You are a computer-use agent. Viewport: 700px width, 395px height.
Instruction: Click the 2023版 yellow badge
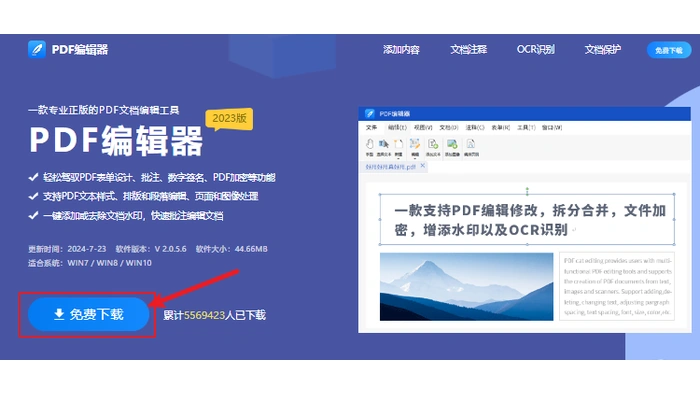pyautogui.click(x=229, y=119)
